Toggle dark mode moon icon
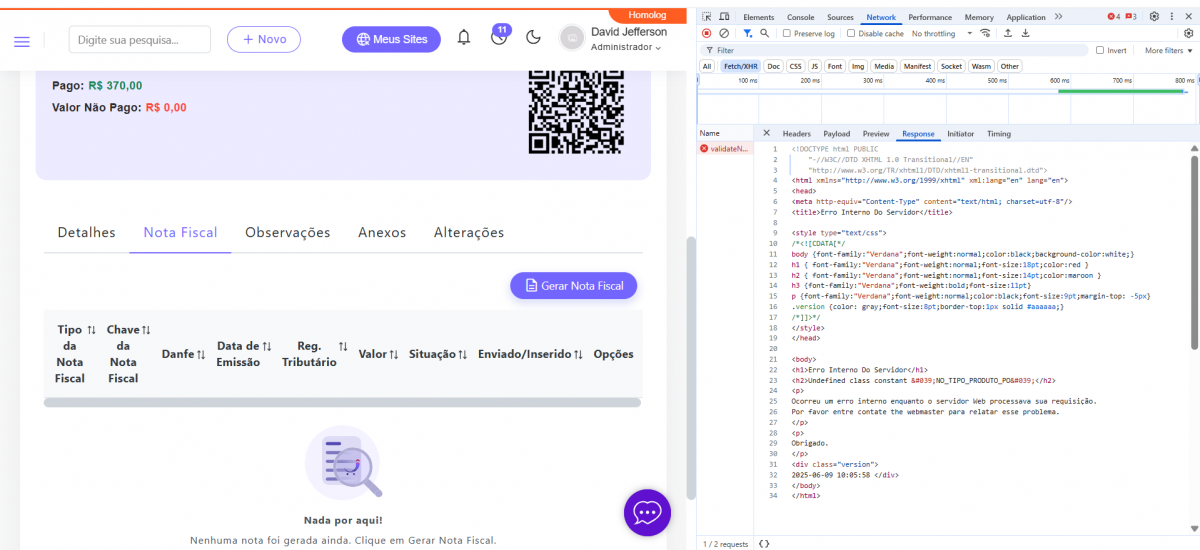The width and height of the screenshot is (1200, 550). tap(533, 38)
